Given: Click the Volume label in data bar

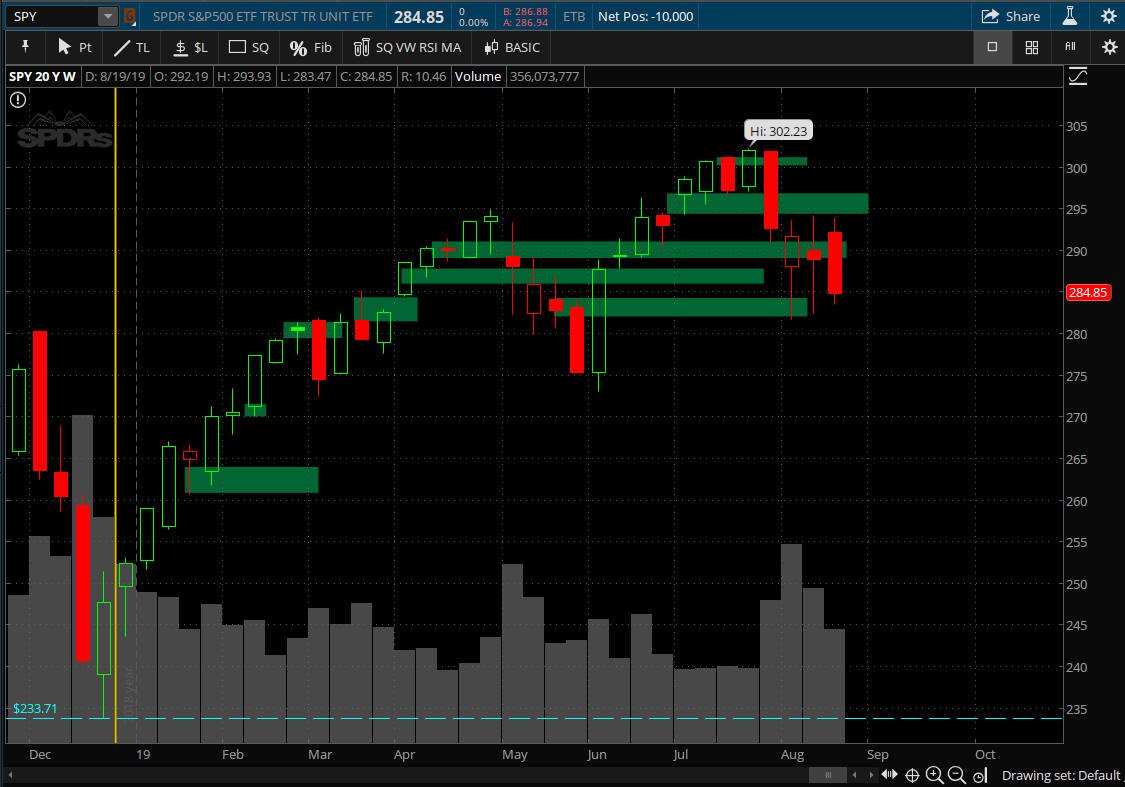Looking at the screenshot, I should [478, 77].
